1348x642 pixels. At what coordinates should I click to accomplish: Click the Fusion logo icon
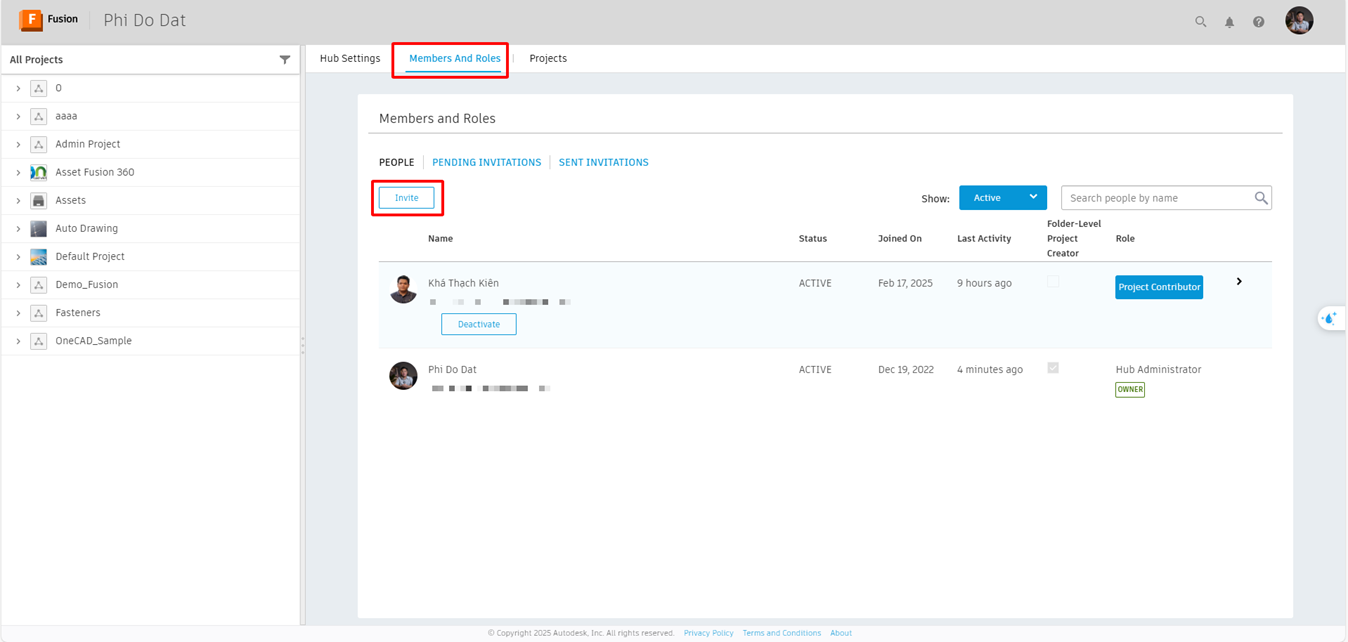30,20
